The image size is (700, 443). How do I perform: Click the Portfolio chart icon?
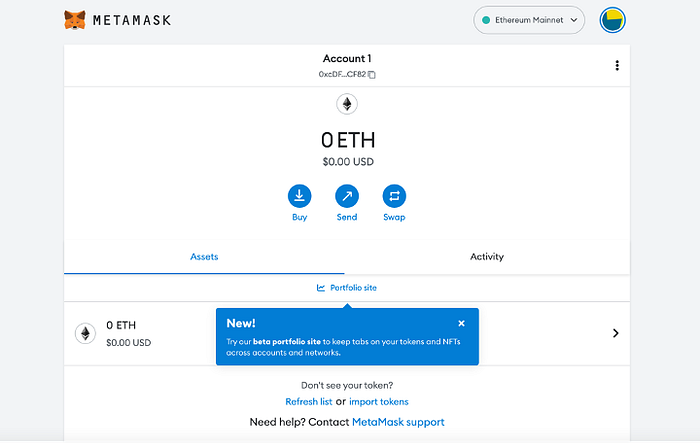point(321,288)
